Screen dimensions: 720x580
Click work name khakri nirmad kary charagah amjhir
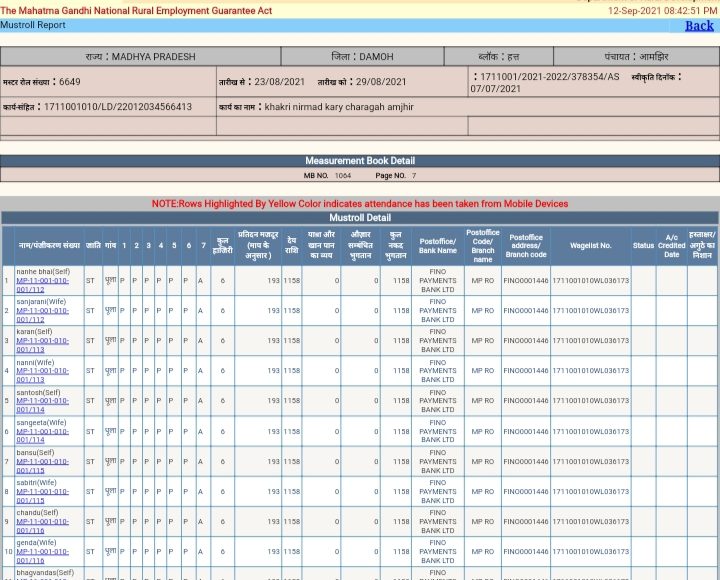(x=339, y=107)
